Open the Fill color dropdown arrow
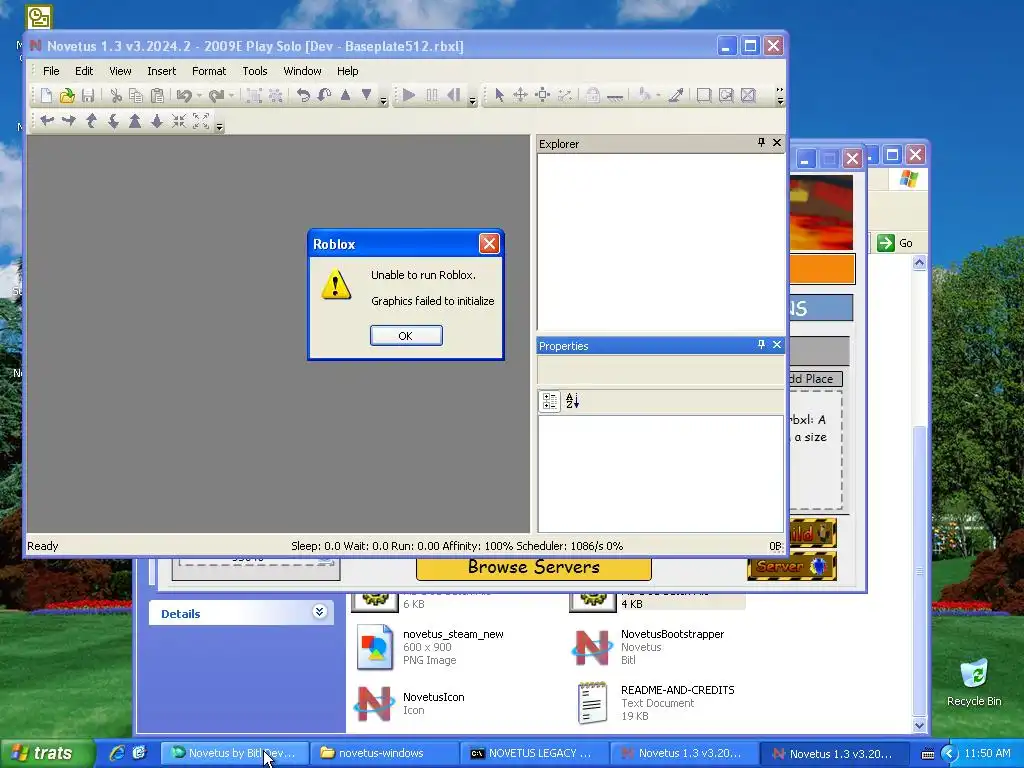This screenshot has width=1024, height=768. pyautogui.click(x=658, y=95)
